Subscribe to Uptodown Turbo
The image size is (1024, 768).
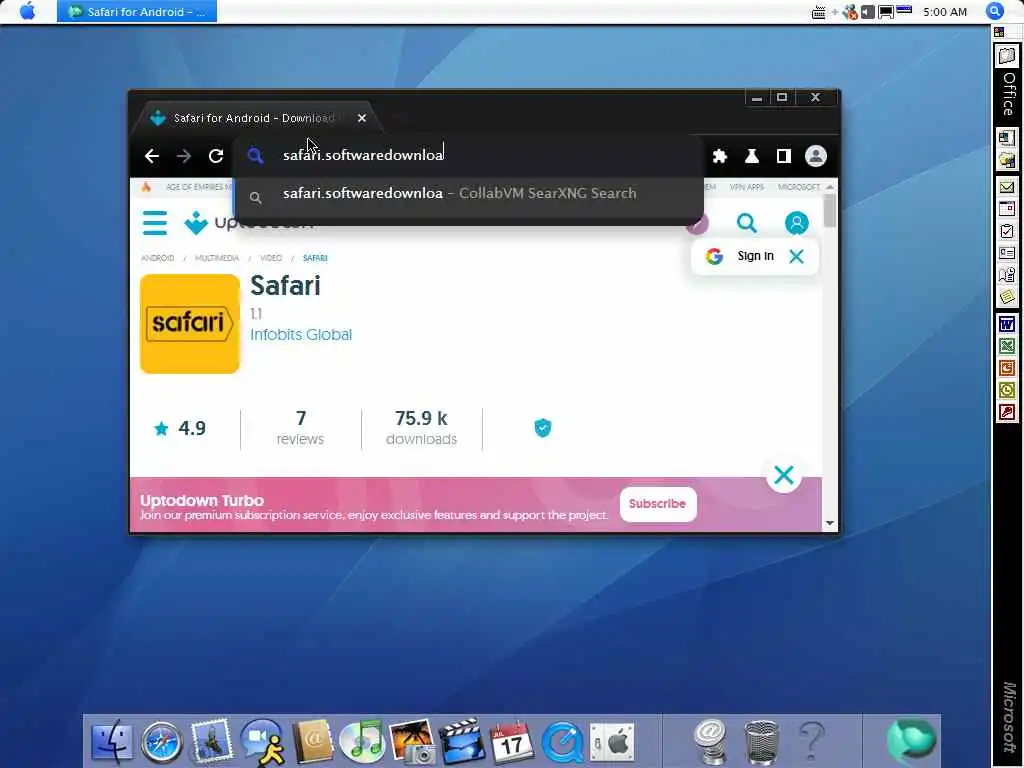coord(658,504)
